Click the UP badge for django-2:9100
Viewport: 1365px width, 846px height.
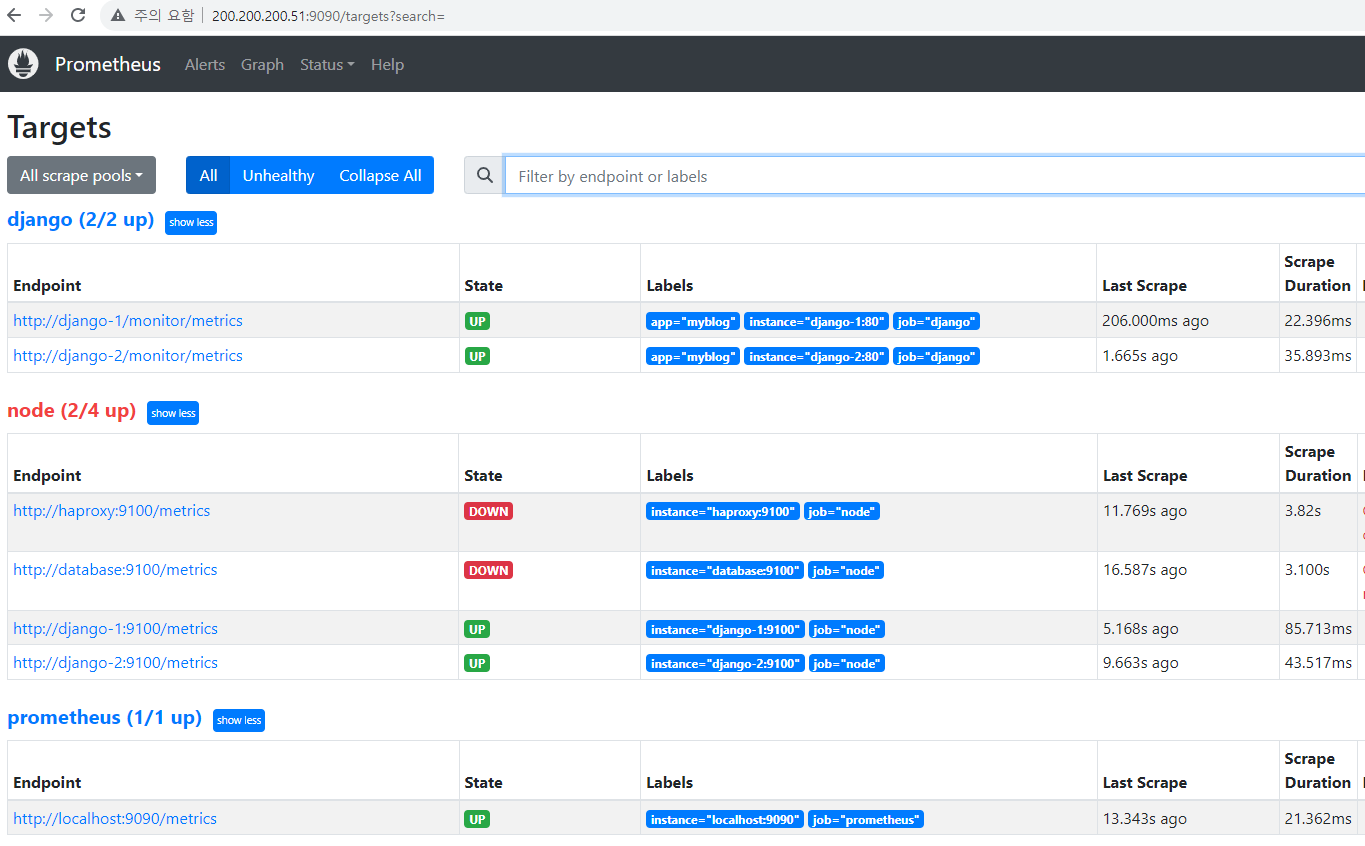[477, 663]
